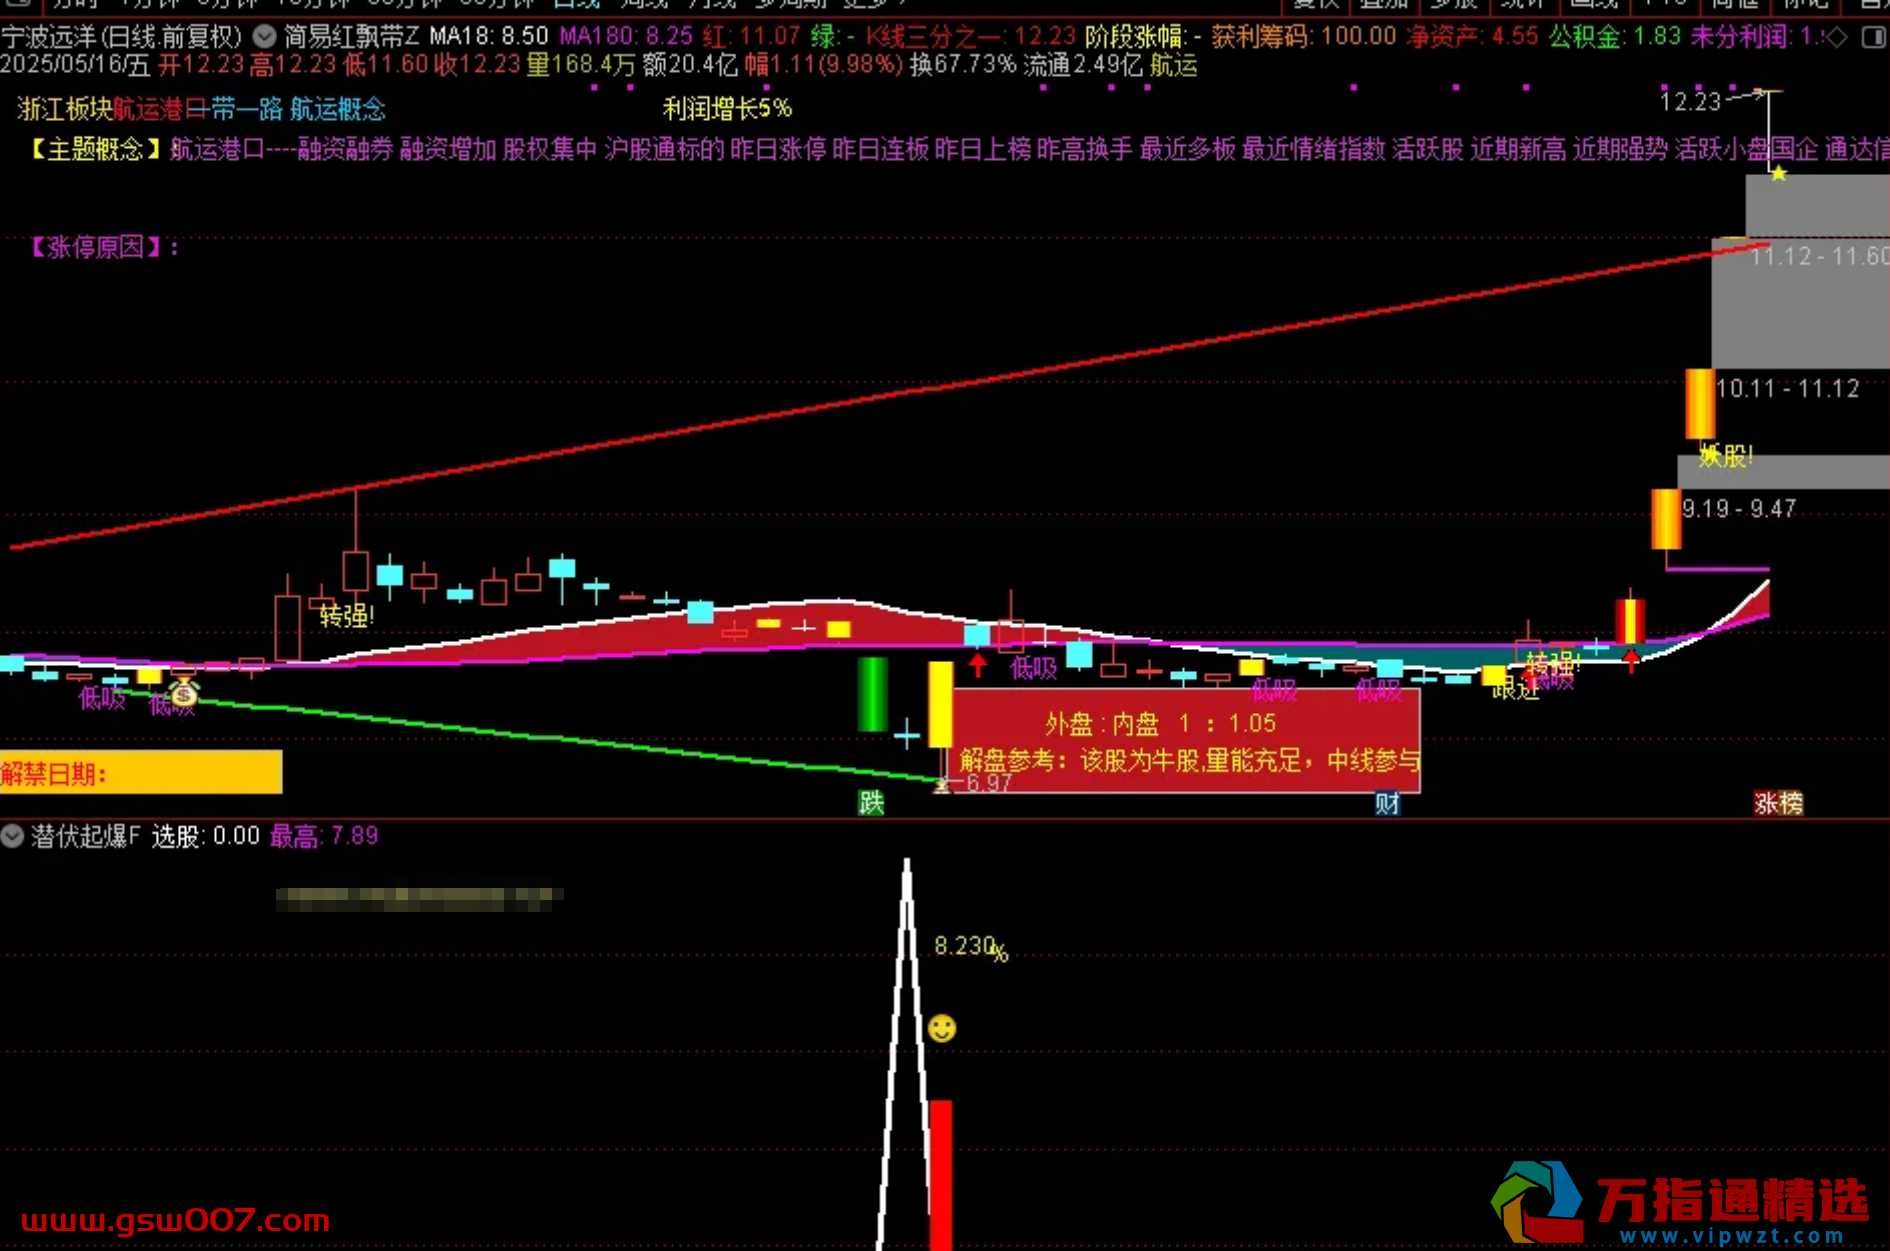Screen dimensions: 1890x1251
Task: Toggle the side panel icon at top-right
Action: click(1873, 37)
